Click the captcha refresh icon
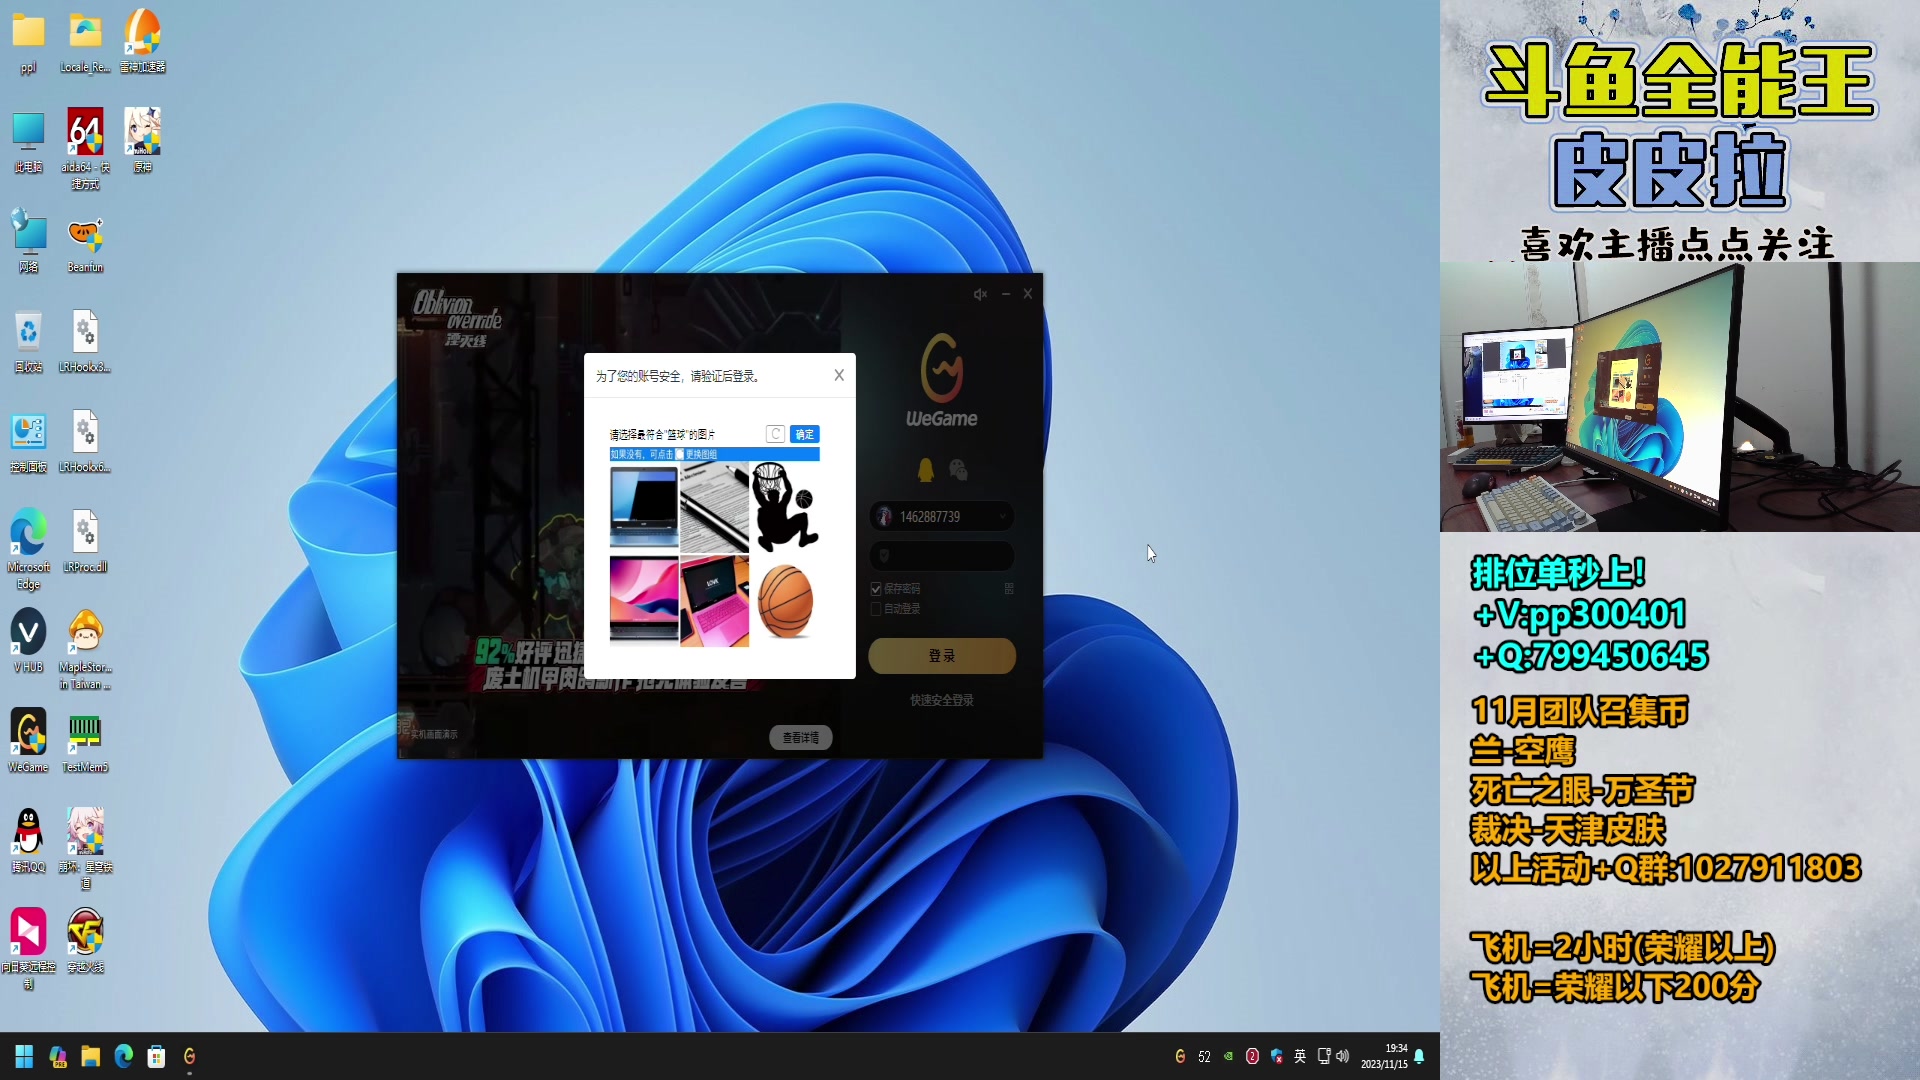This screenshot has width=1920, height=1080. coord(775,434)
